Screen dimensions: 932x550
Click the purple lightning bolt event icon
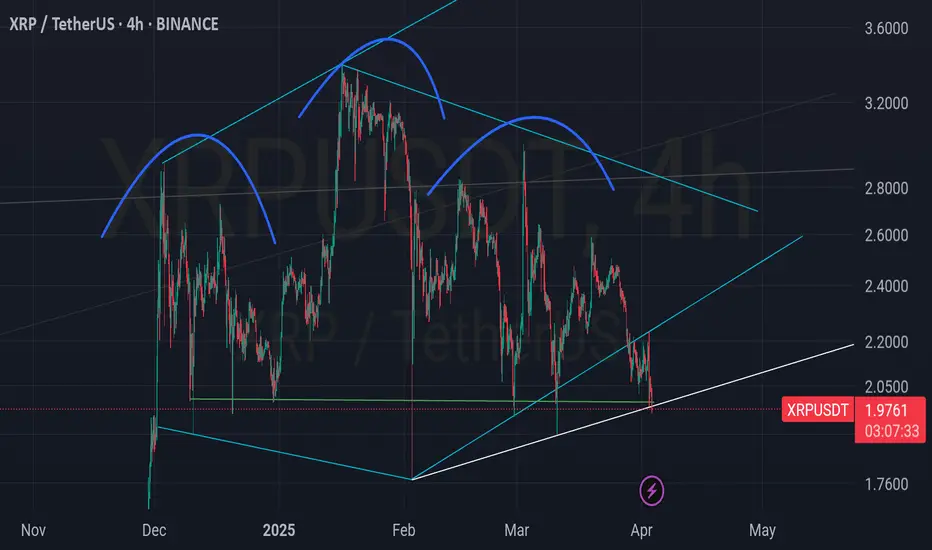[x=651, y=491]
